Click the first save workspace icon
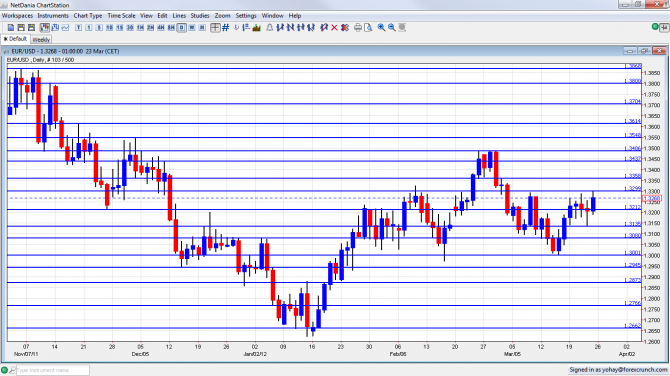670x376 pixels. tap(21, 27)
